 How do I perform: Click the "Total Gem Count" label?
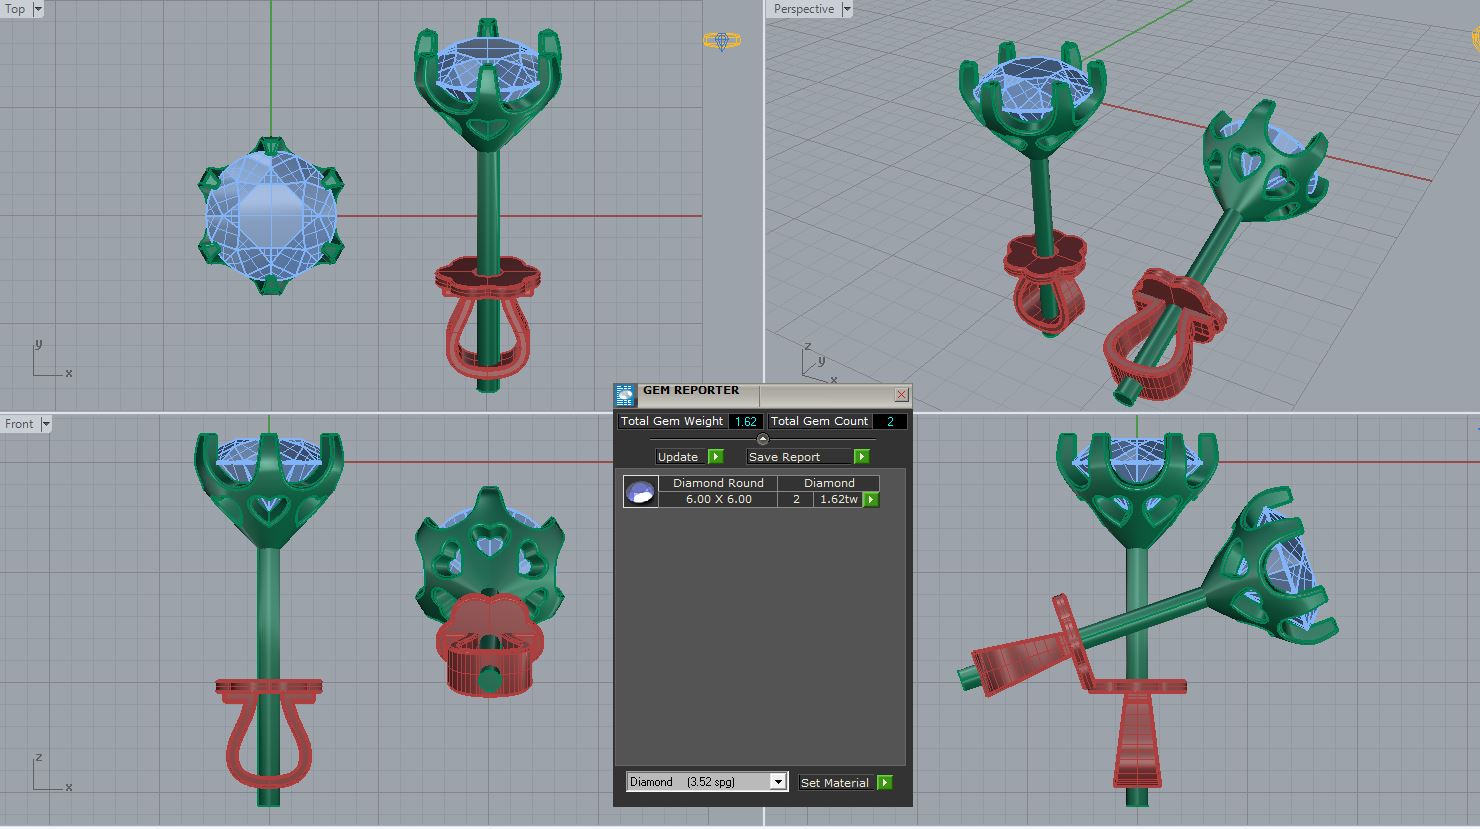820,422
